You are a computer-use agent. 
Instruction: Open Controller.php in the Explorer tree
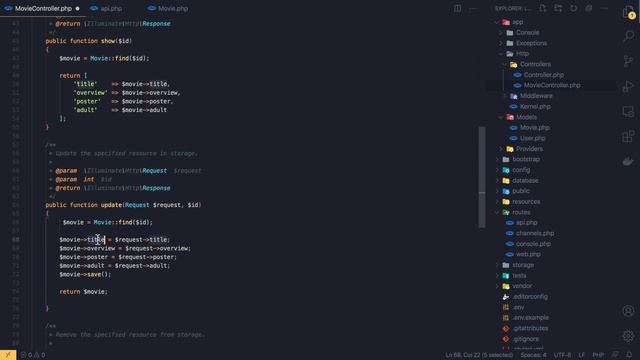(x=543, y=75)
